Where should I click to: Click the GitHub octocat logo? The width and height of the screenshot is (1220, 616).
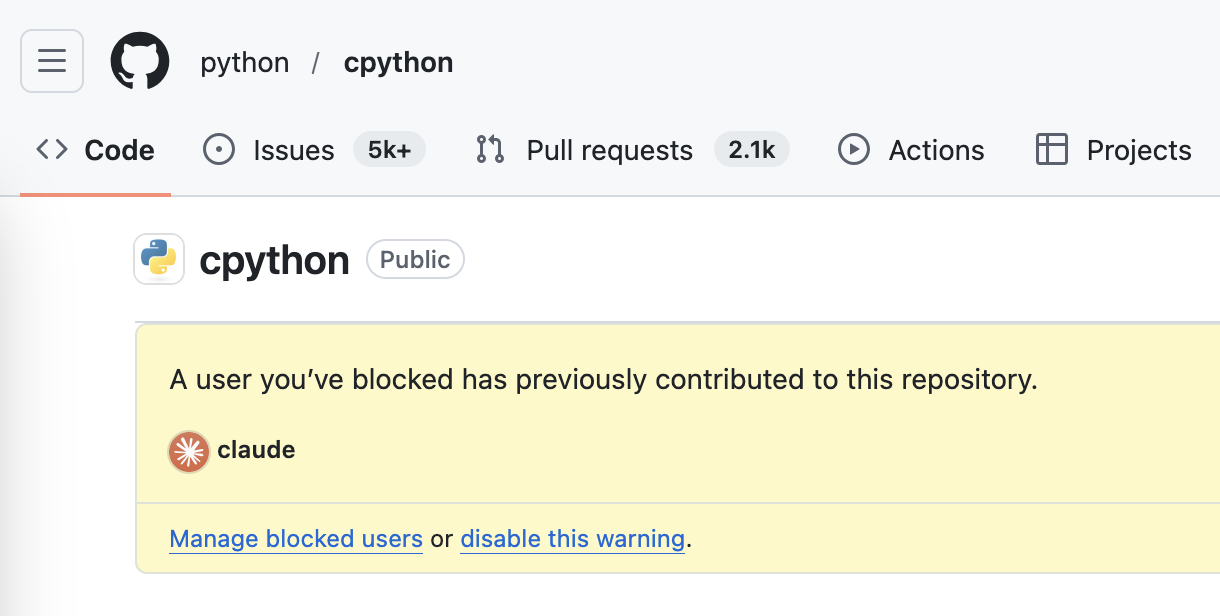point(140,60)
